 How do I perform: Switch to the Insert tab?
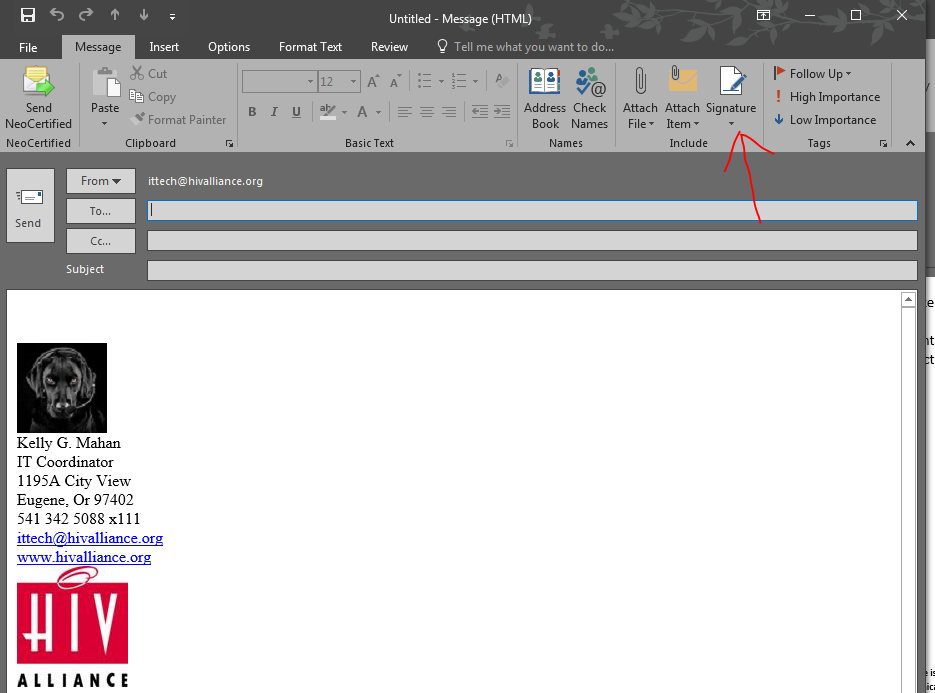click(x=164, y=47)
